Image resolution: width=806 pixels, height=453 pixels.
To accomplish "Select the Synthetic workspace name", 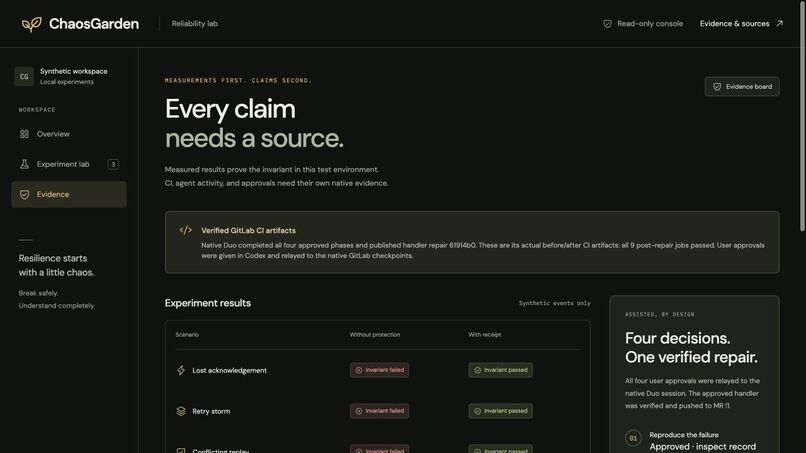I will pos(74,71).
